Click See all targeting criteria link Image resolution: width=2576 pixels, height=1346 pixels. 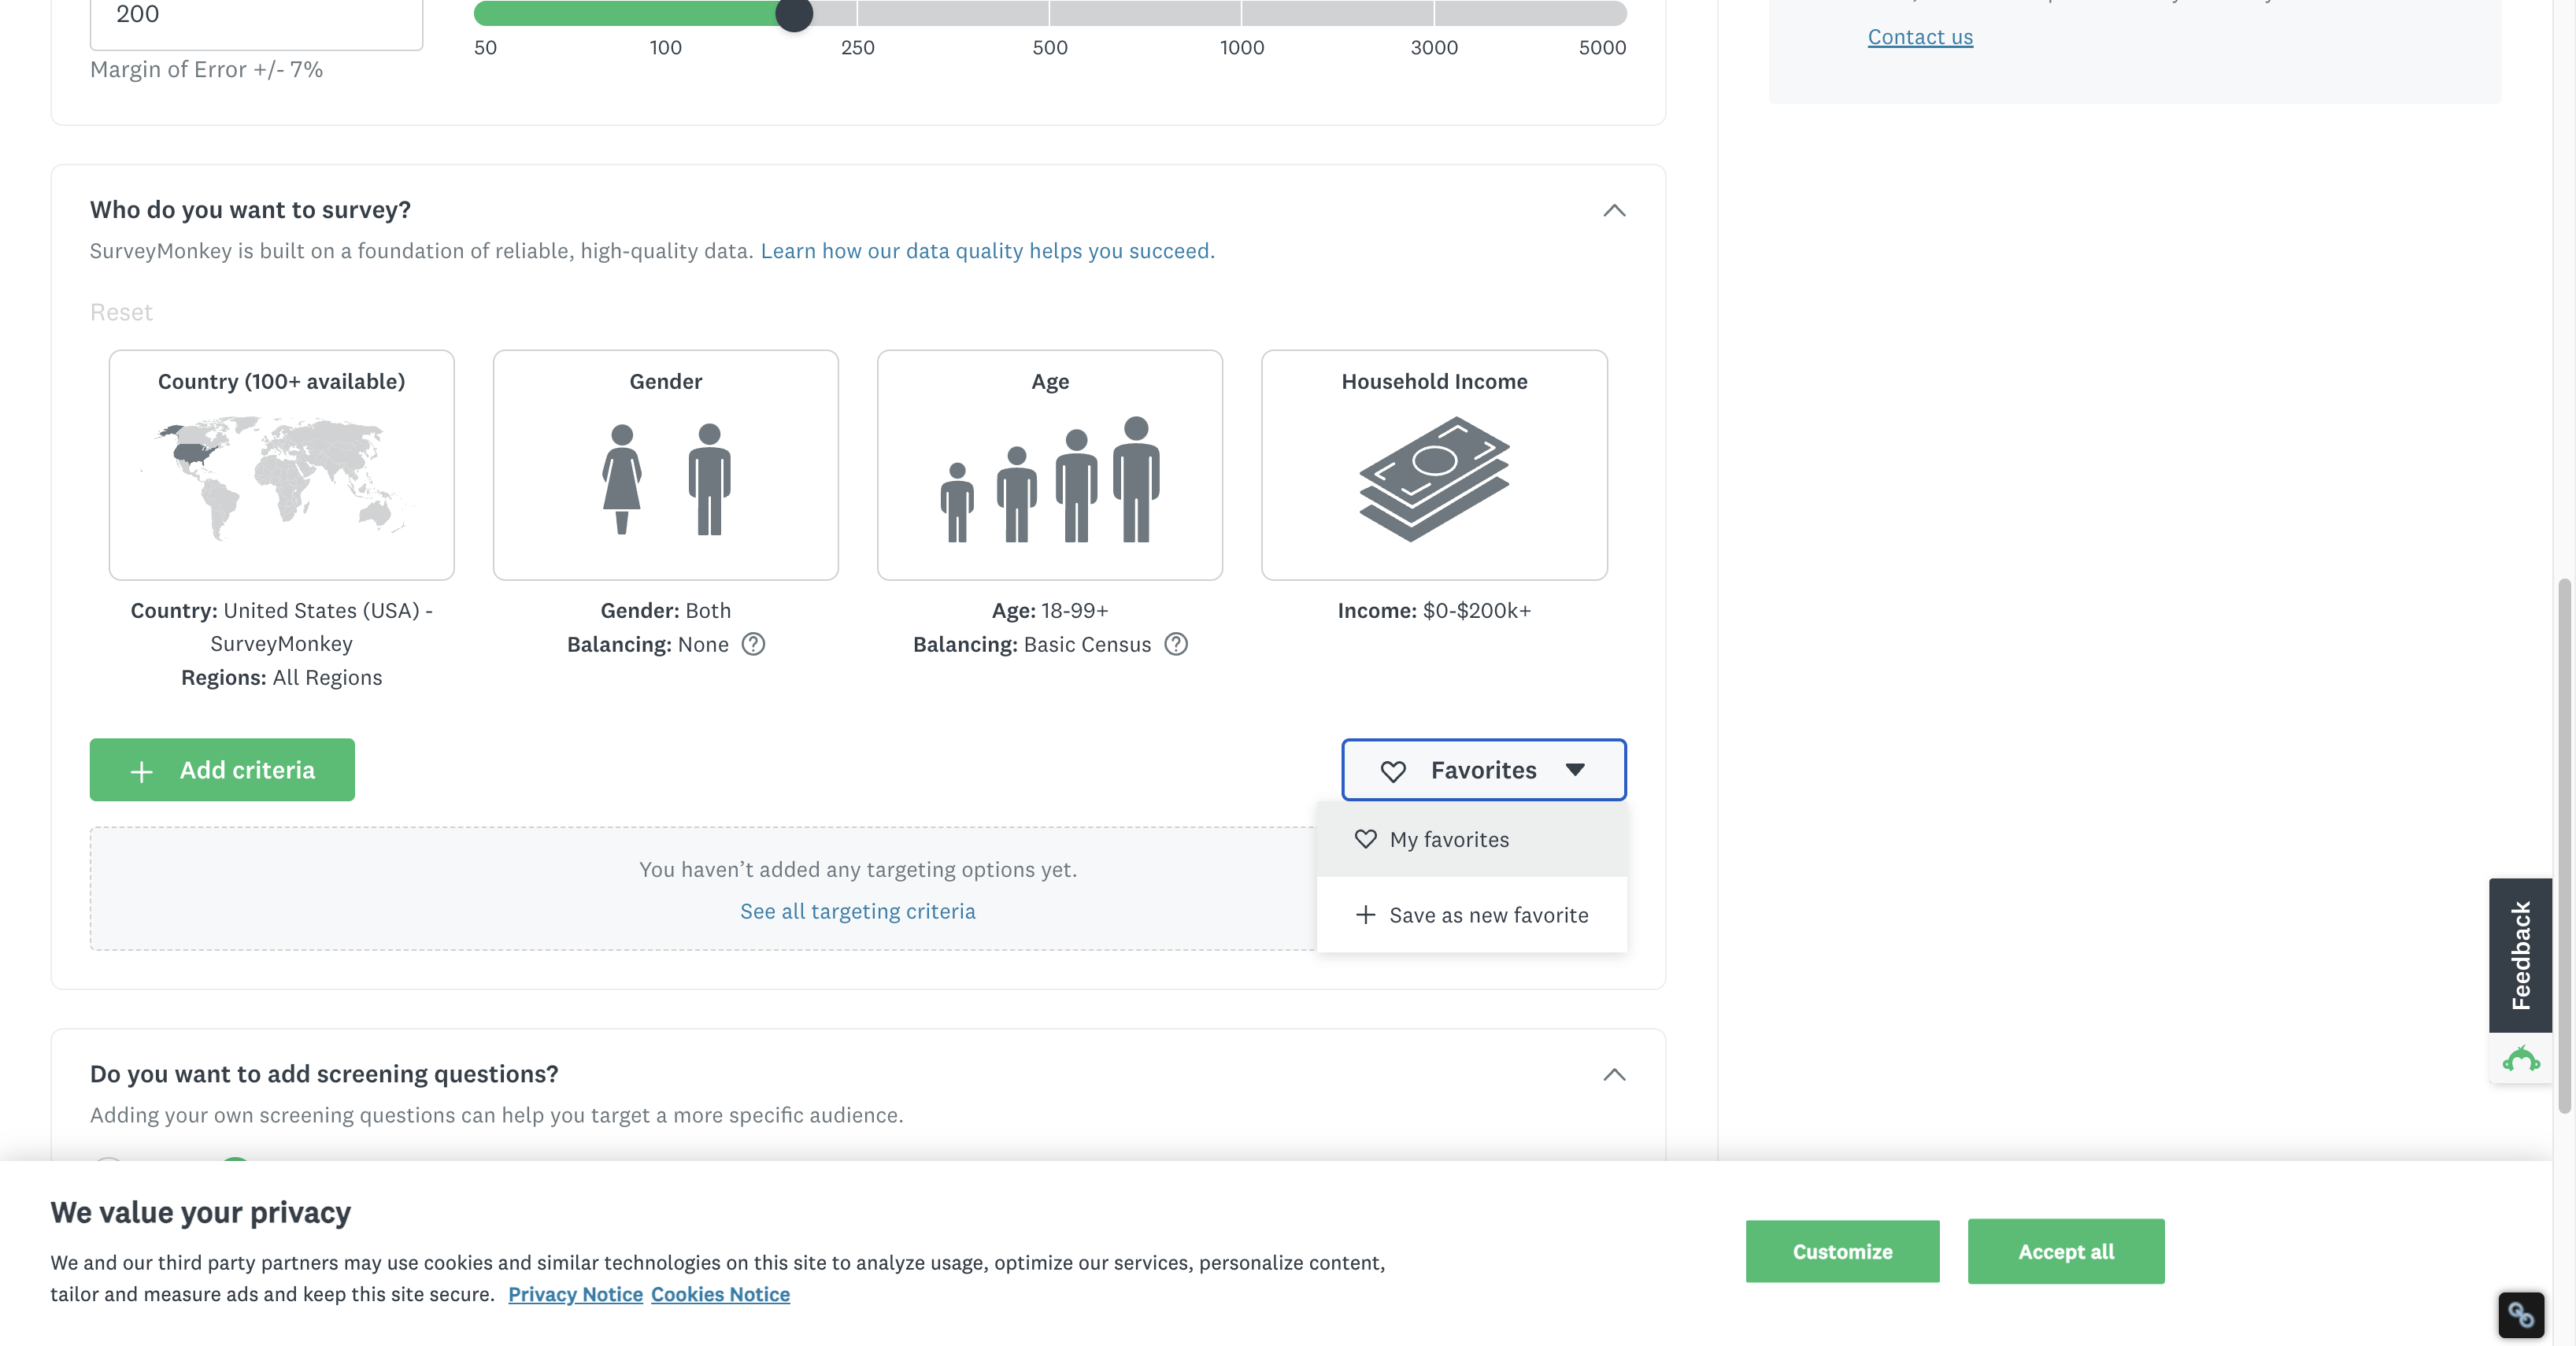coord(857,911)
